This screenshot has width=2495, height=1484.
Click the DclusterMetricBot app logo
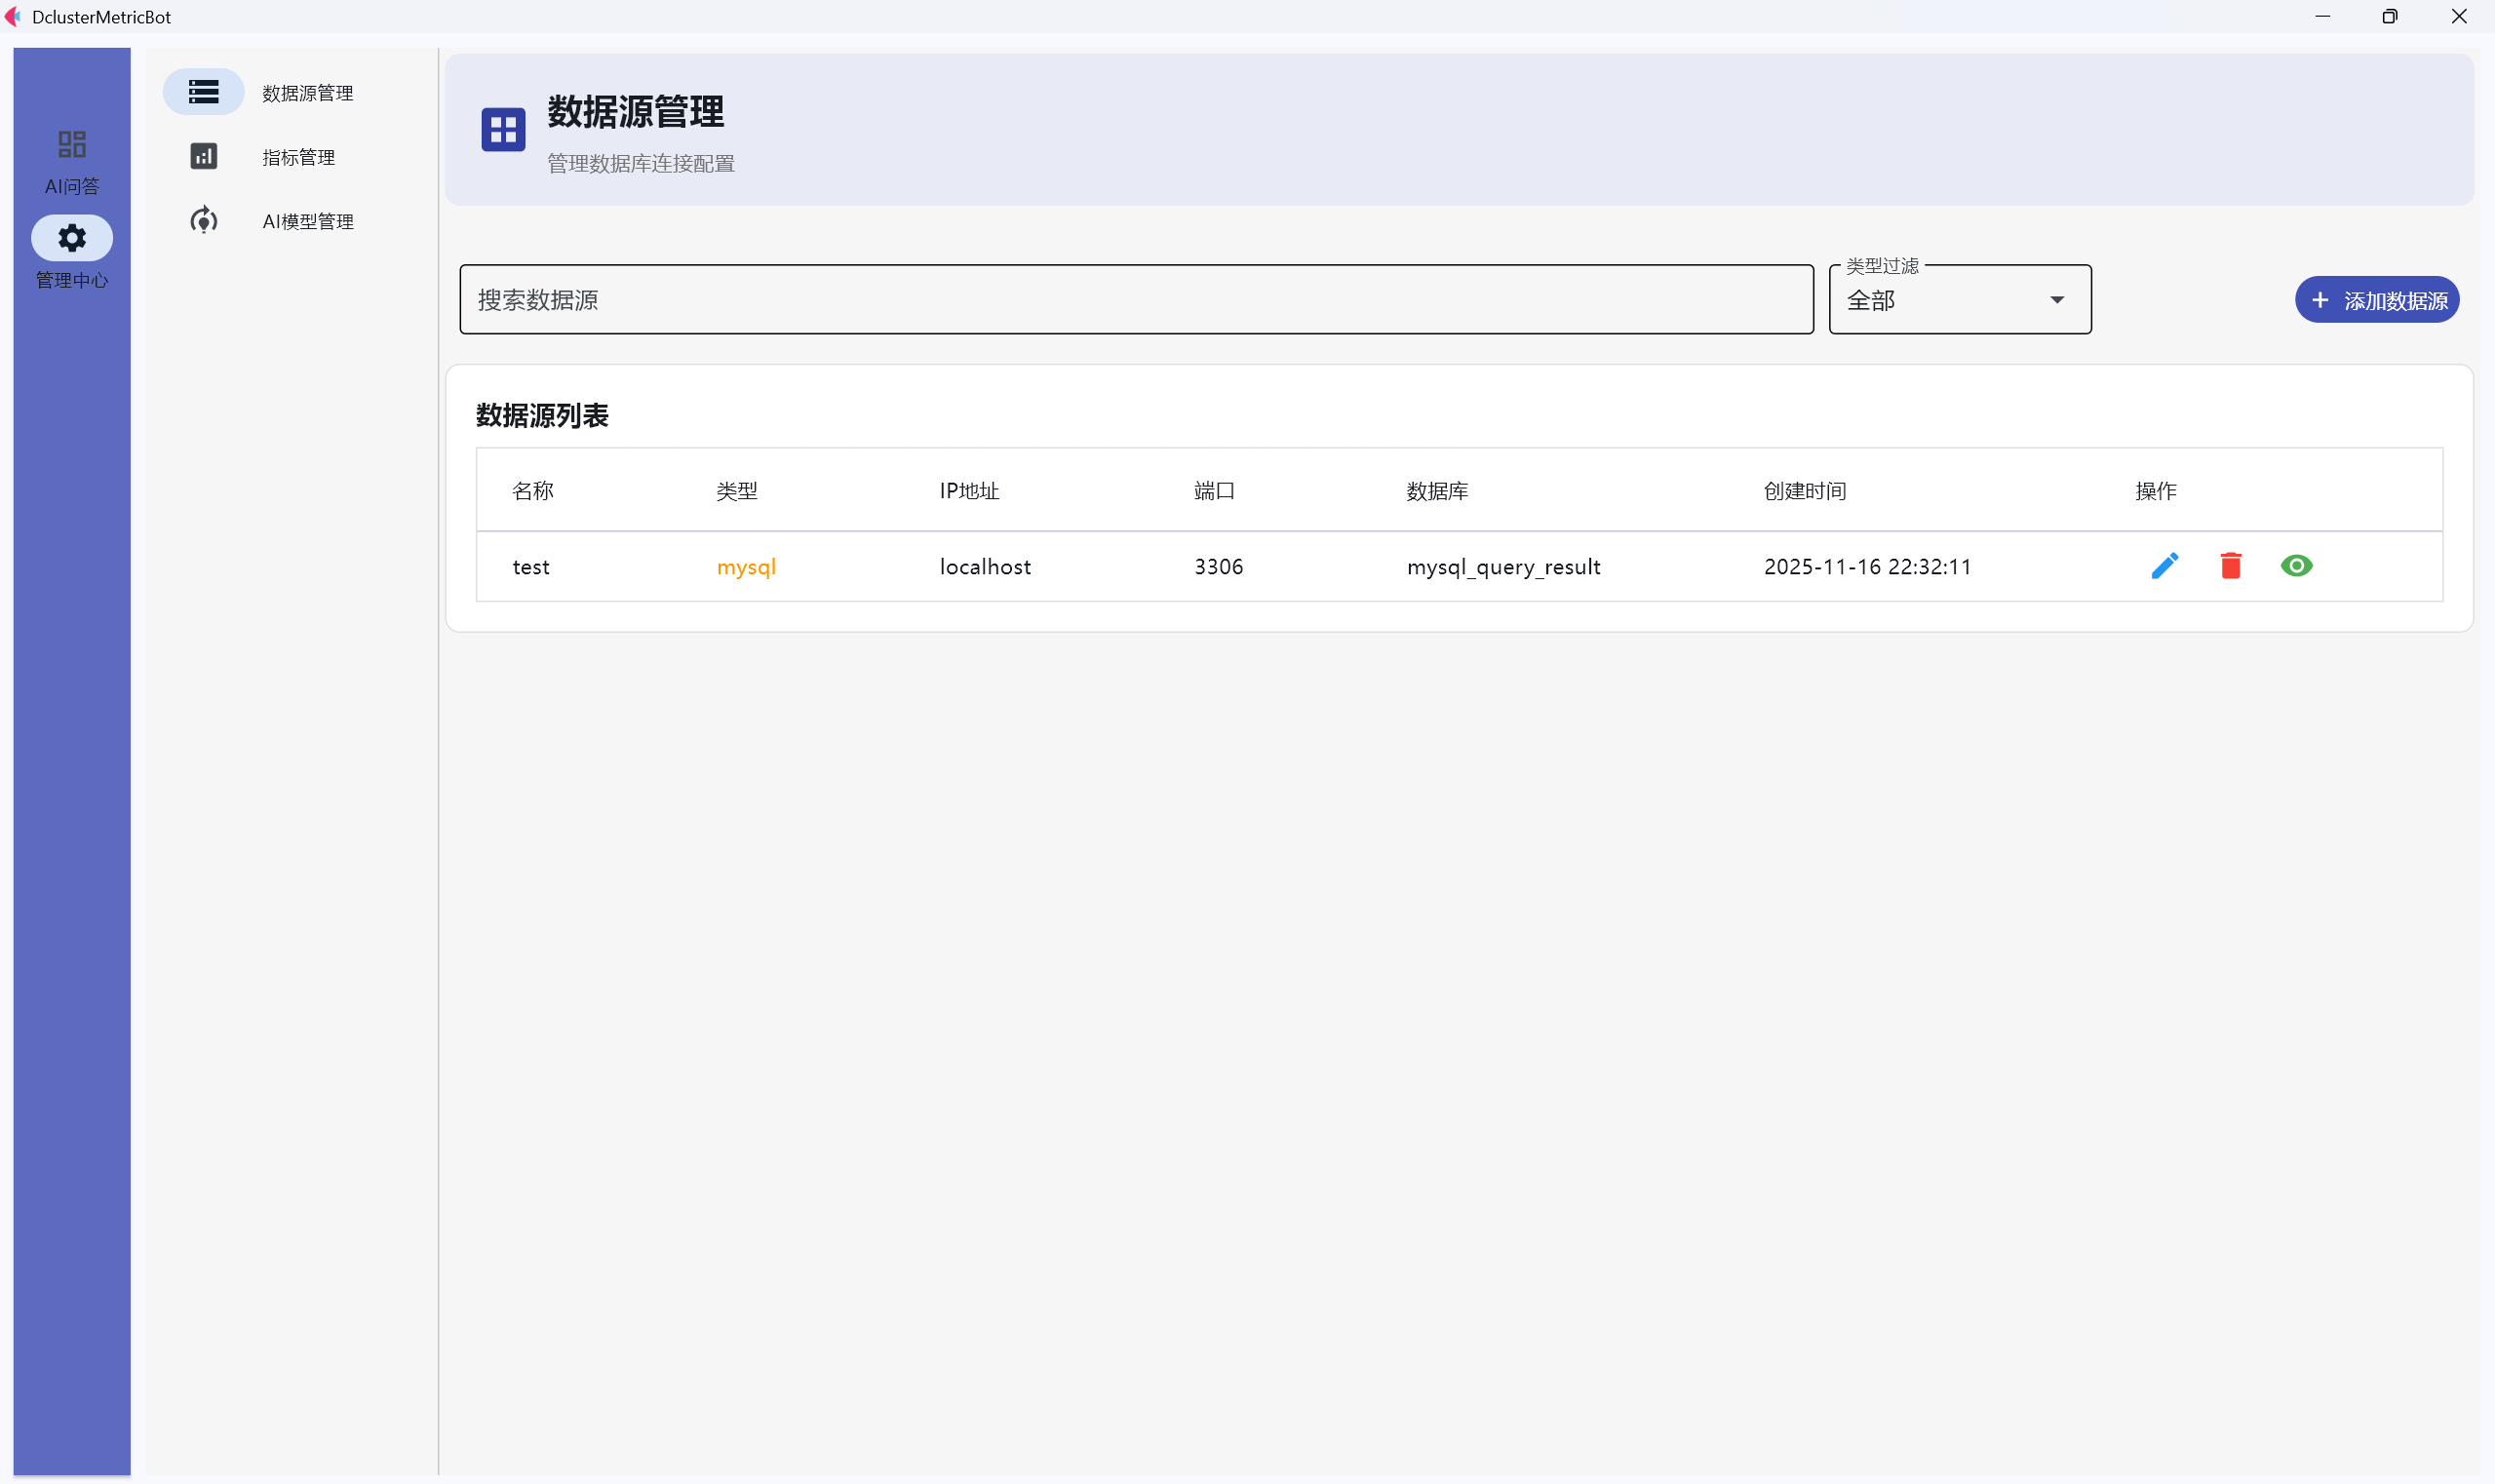13,16
